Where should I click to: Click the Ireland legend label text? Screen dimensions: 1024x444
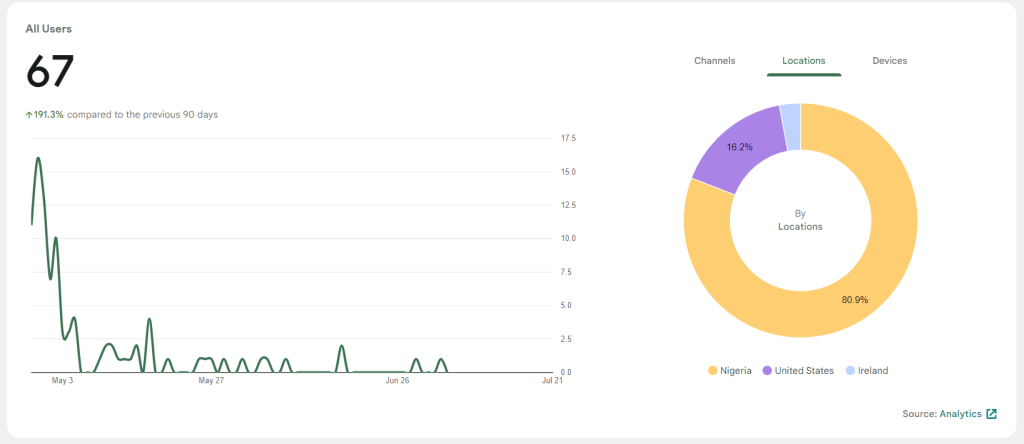point(873,371)
